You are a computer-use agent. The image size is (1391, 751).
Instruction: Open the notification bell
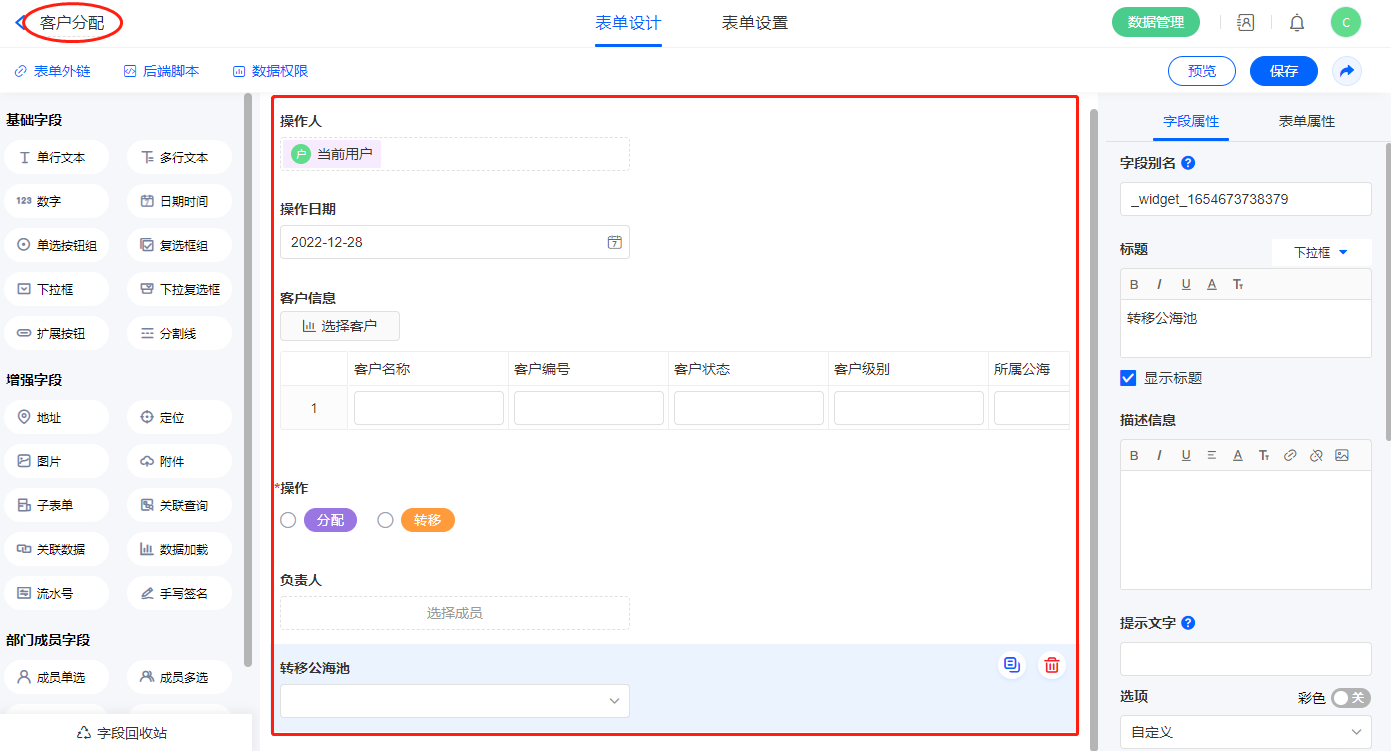click(1296, 22)
